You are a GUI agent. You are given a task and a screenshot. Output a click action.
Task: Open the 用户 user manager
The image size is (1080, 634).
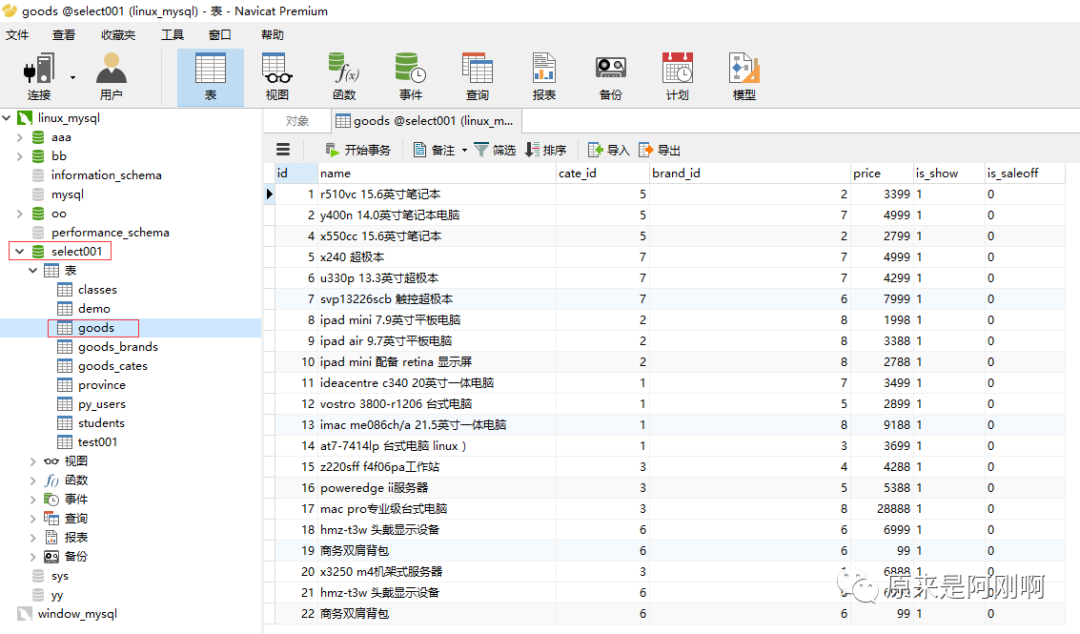(111, 76)
